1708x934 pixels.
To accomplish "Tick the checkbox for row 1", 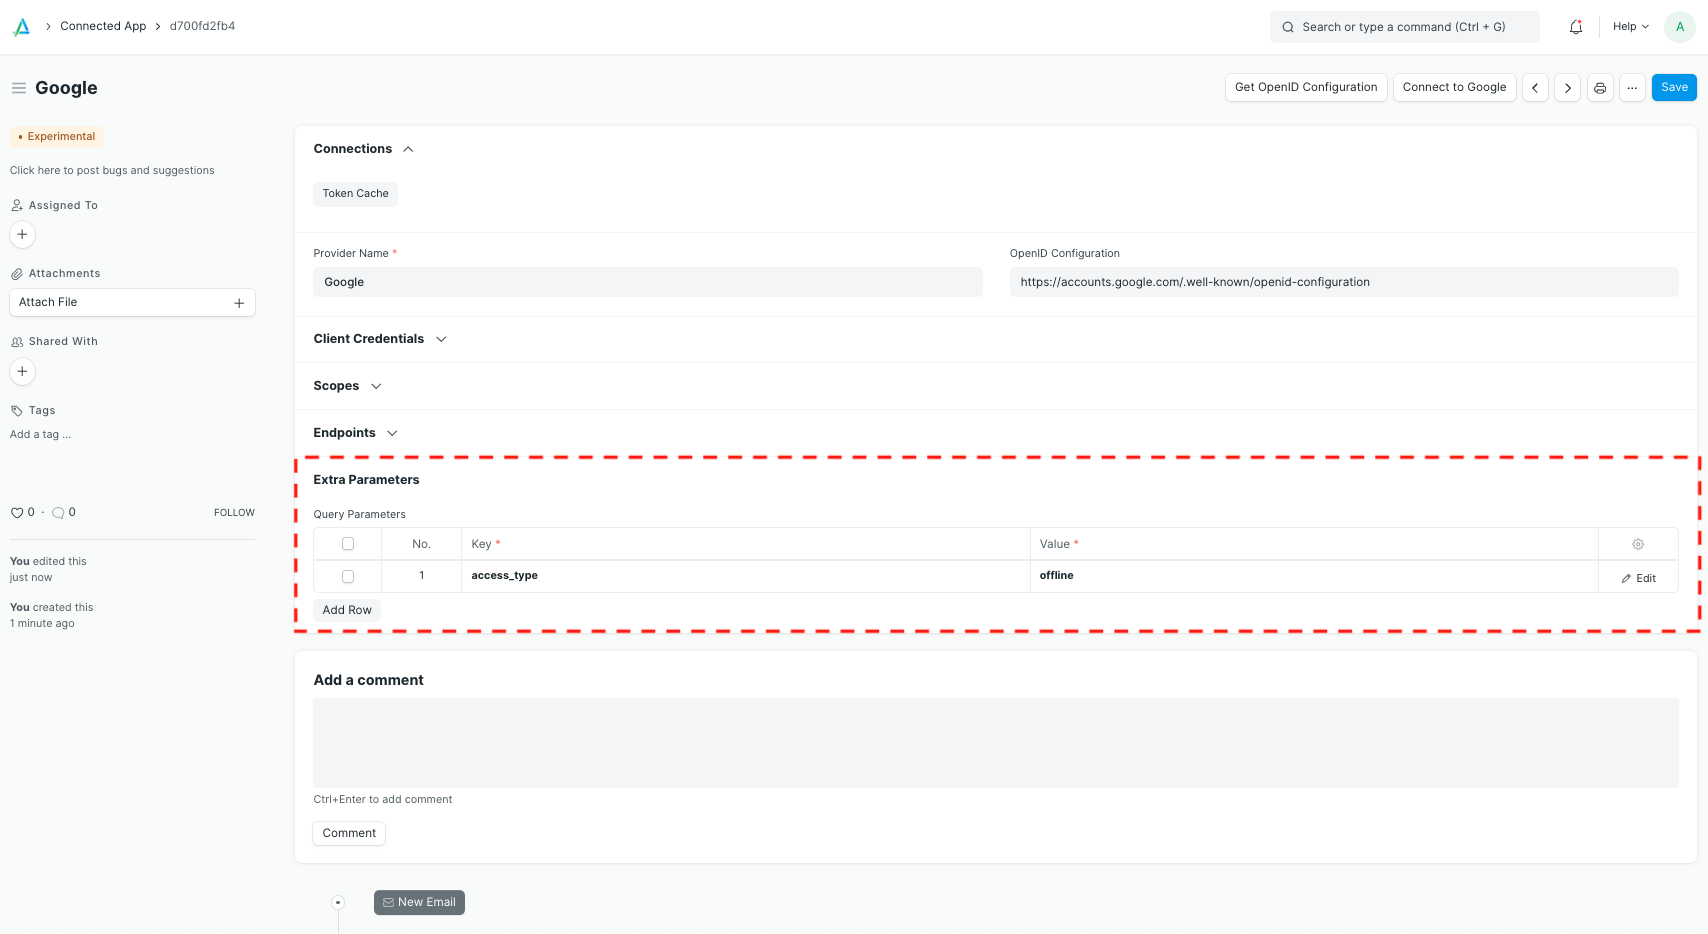I will coord(348,577).
